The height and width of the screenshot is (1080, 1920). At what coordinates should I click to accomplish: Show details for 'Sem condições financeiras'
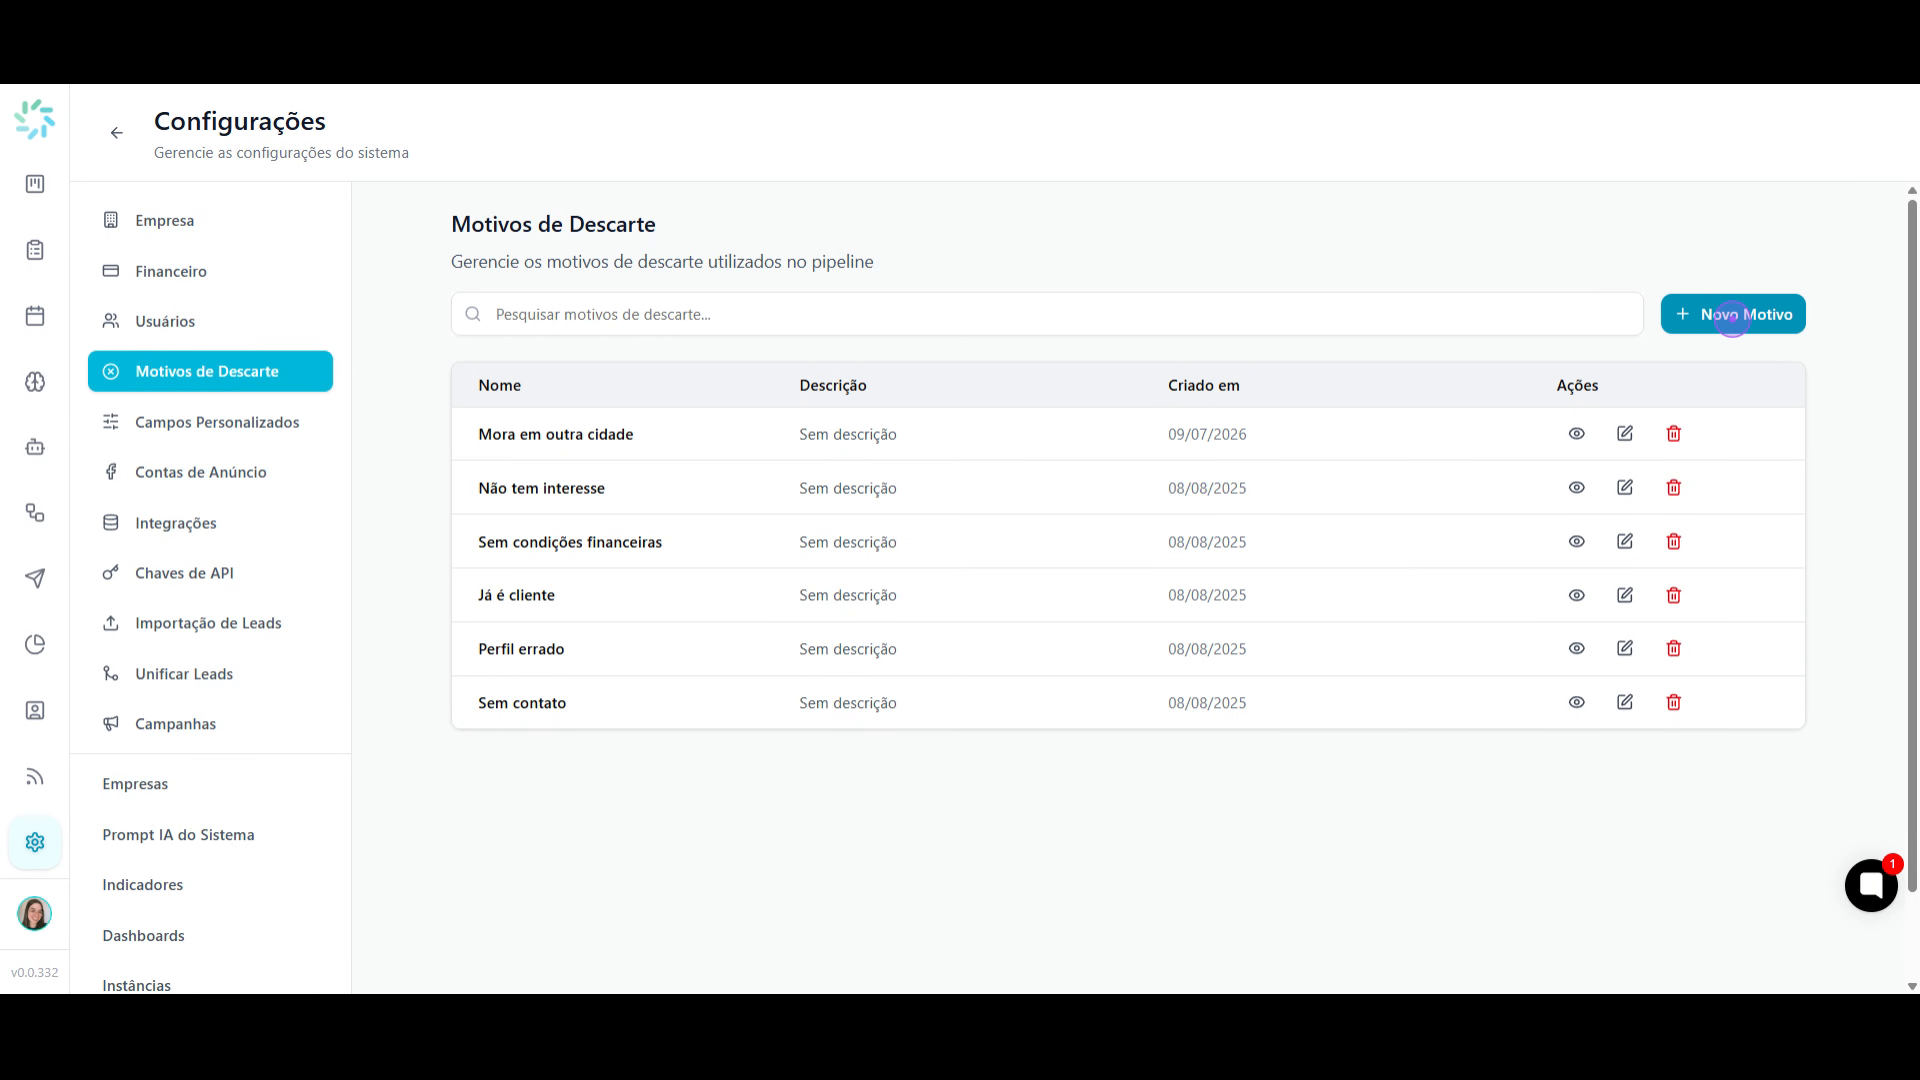point(1577,541)
